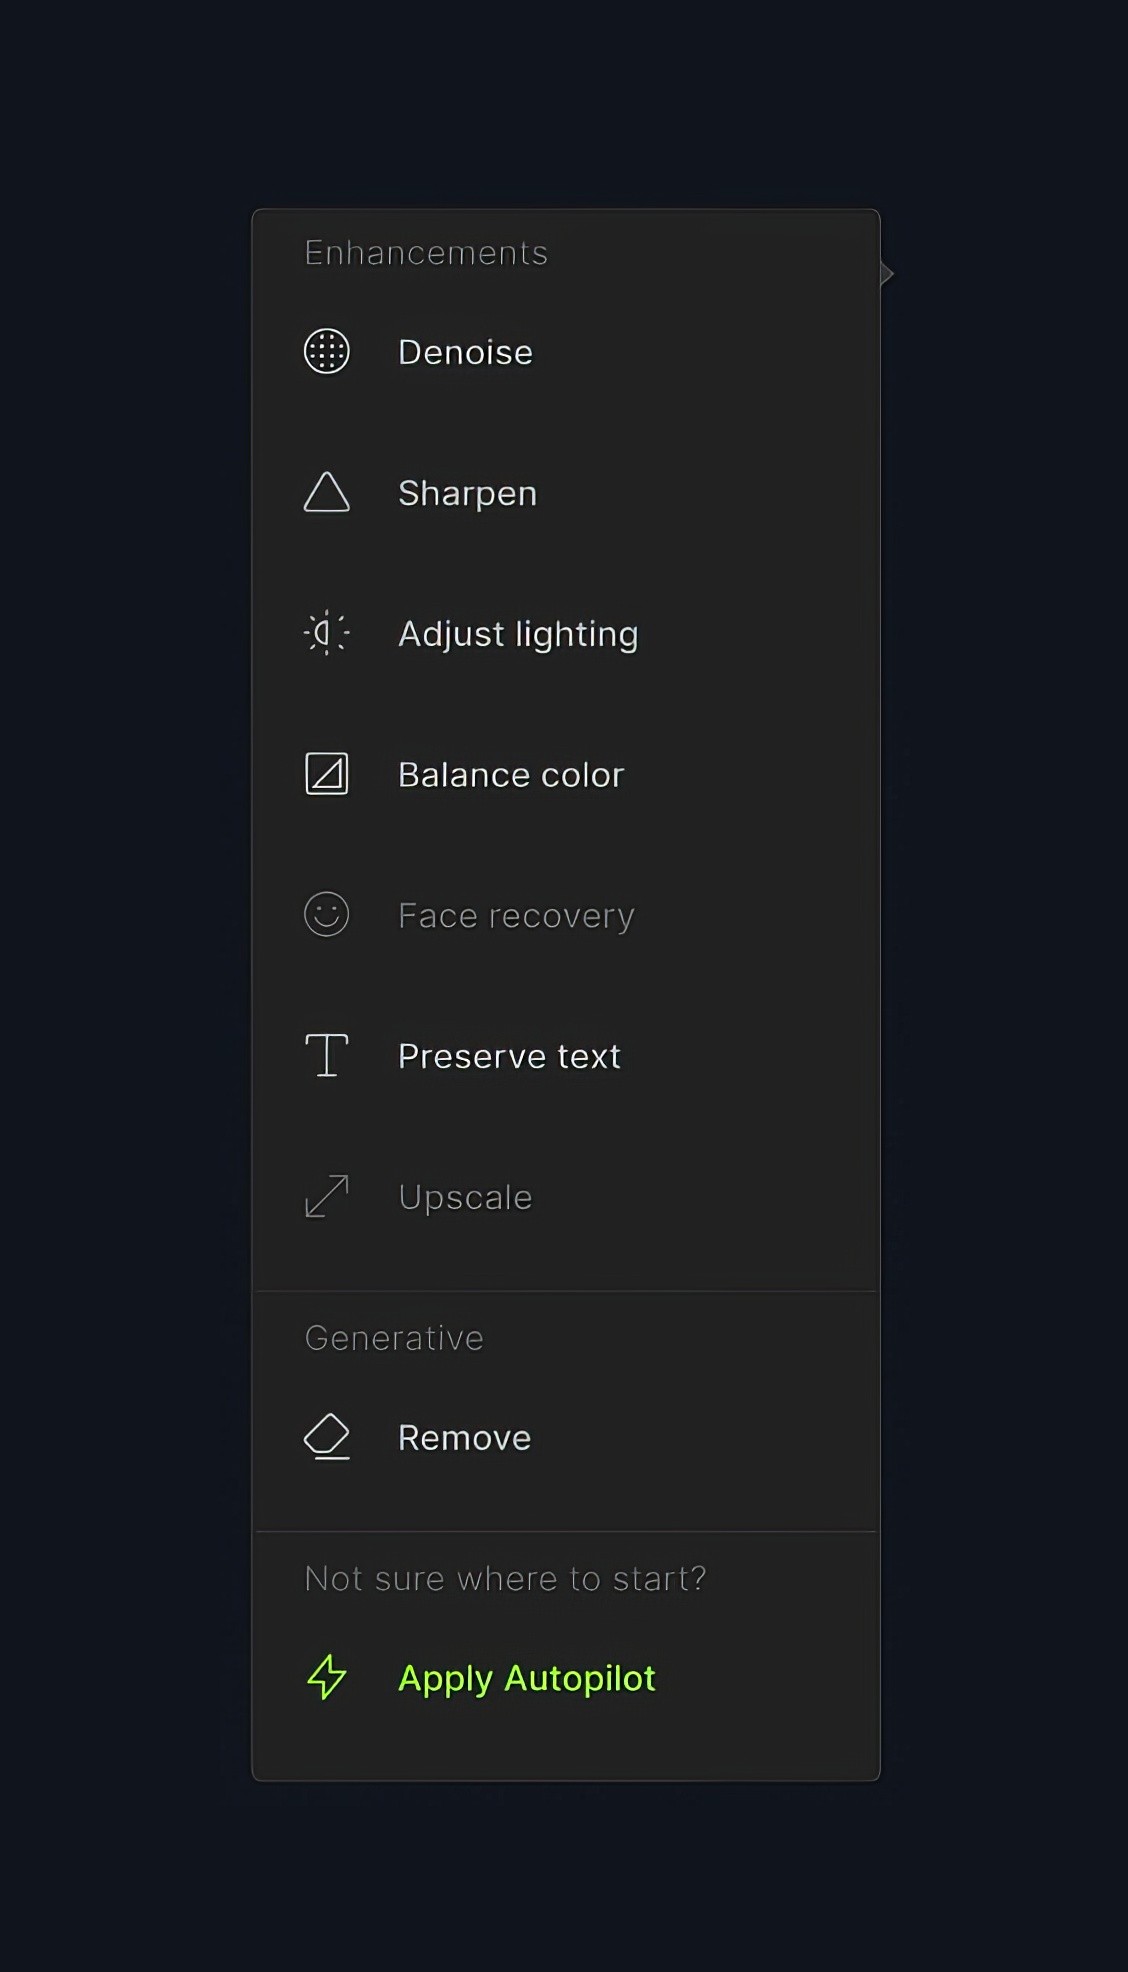Click the Sharpen triangle icon
The height and width of the screenshot is (1972, 1128).
(325, 493)
